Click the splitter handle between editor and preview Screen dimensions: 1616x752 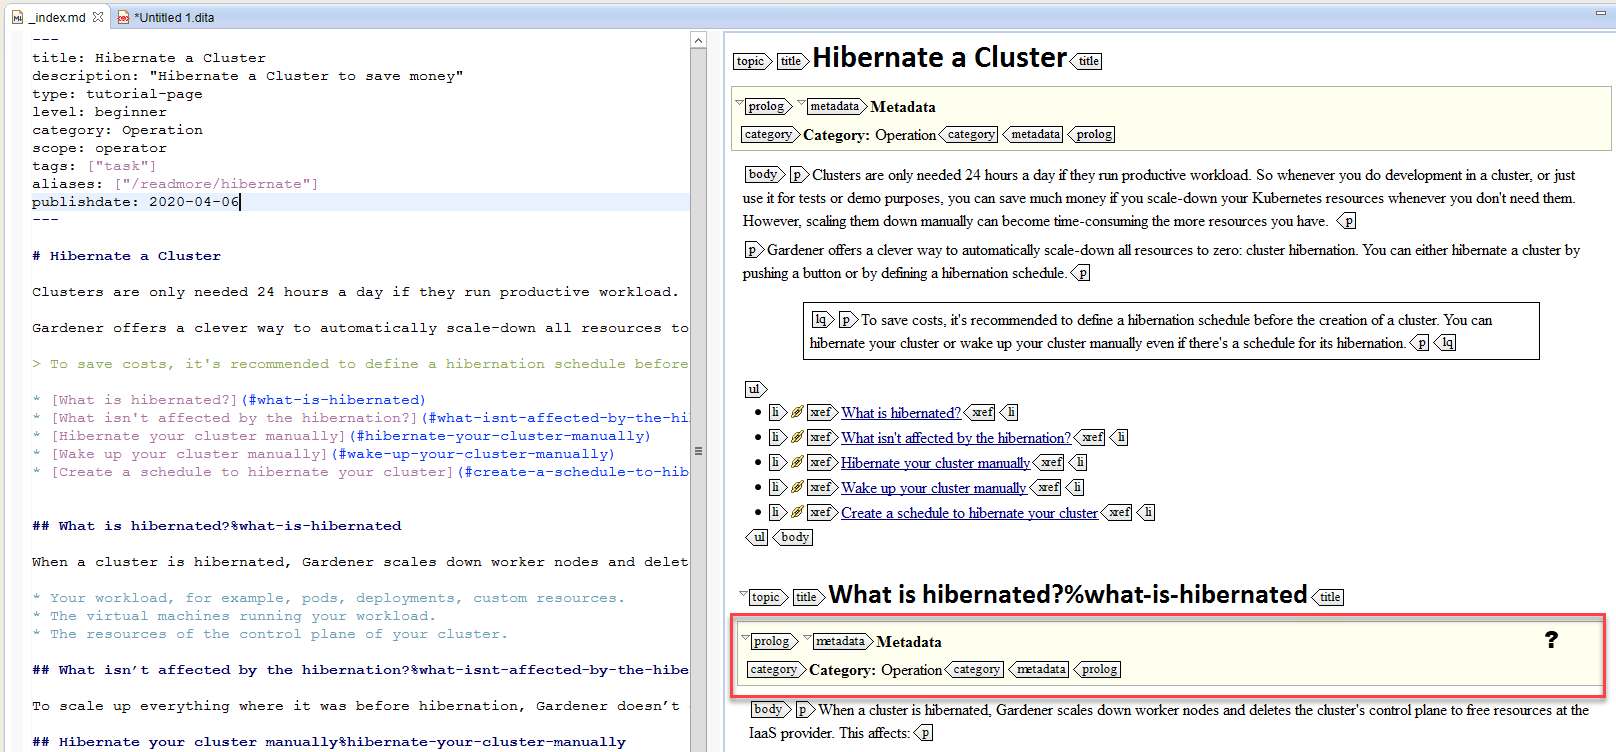pos(698,451)
